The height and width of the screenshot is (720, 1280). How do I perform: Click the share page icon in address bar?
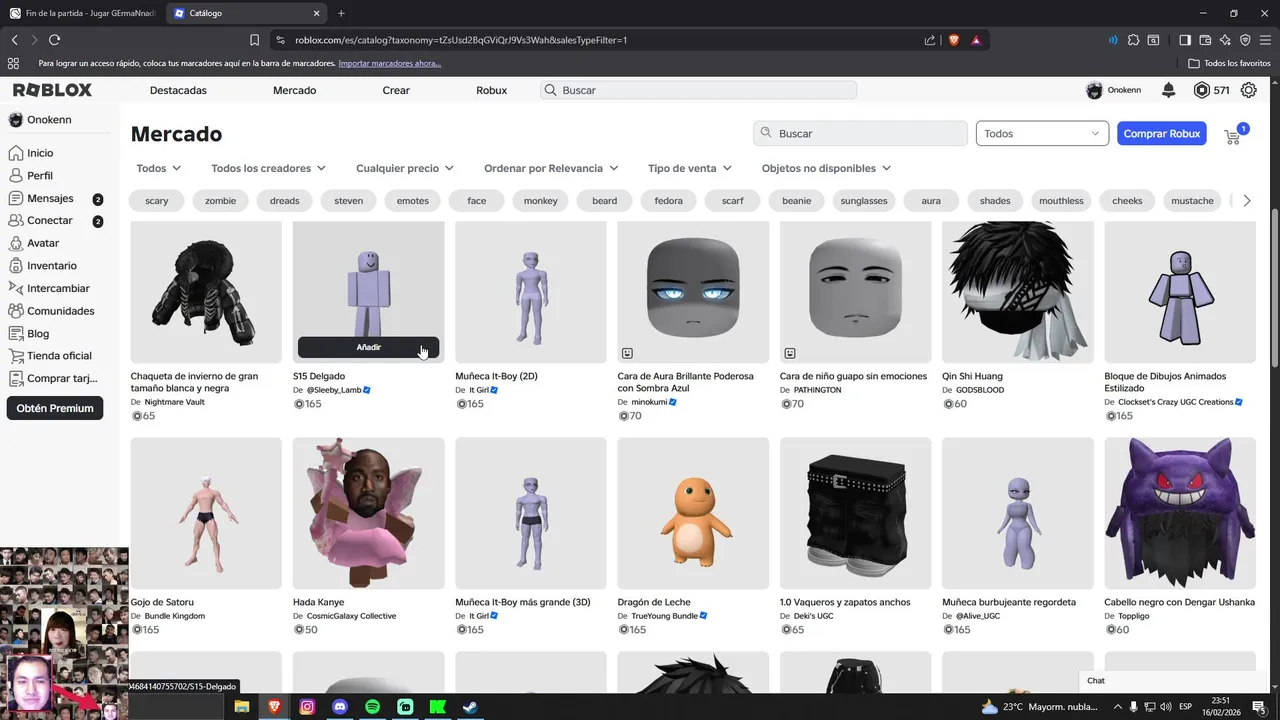[x=930, y=40]
